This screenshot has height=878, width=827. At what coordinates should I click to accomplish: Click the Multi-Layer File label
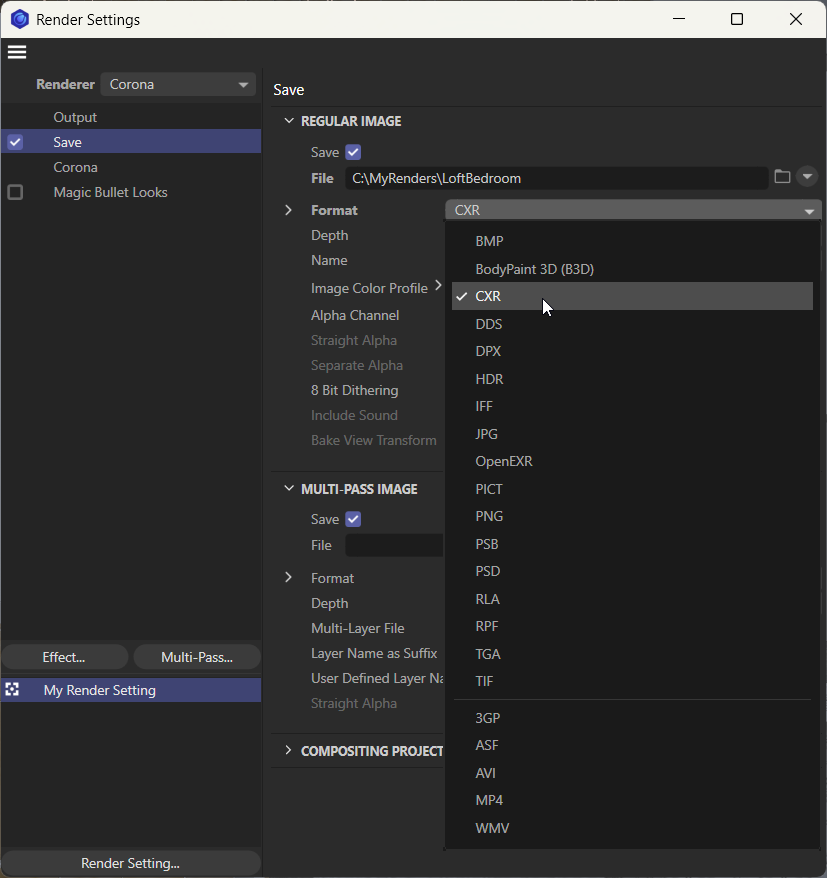pos(357,628)
